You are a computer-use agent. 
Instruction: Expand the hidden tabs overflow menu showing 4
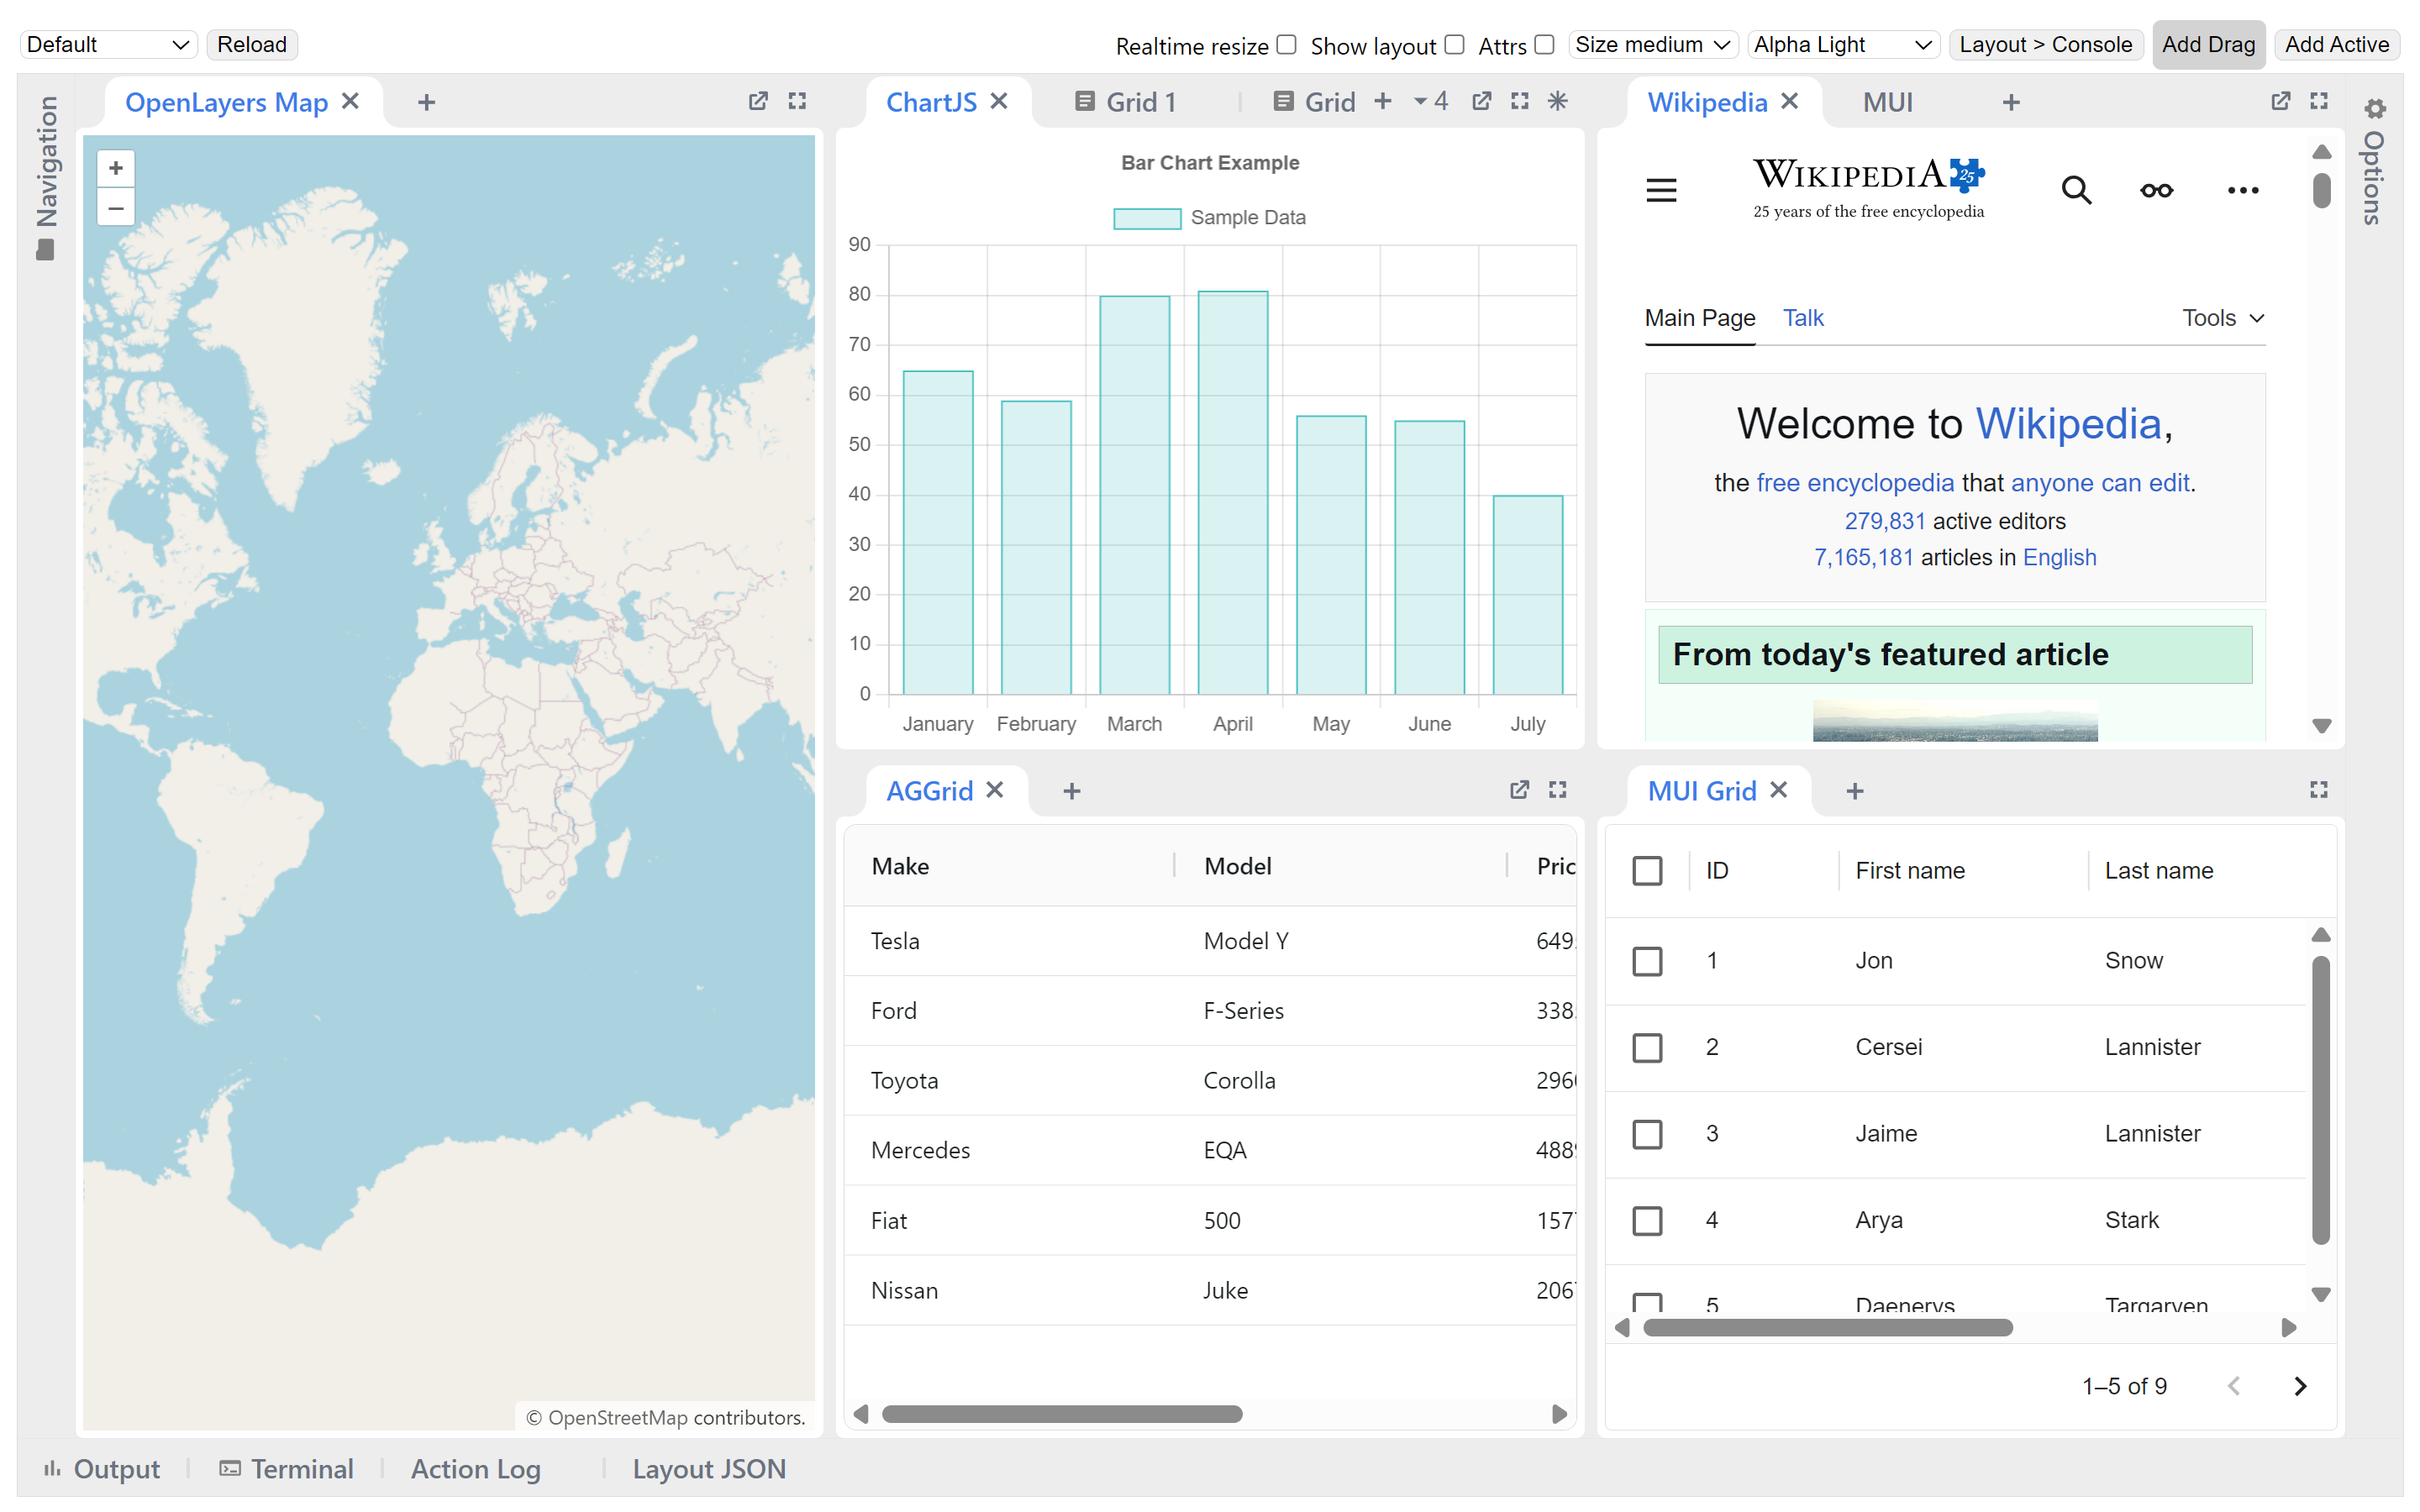[x=1431, y=101]
